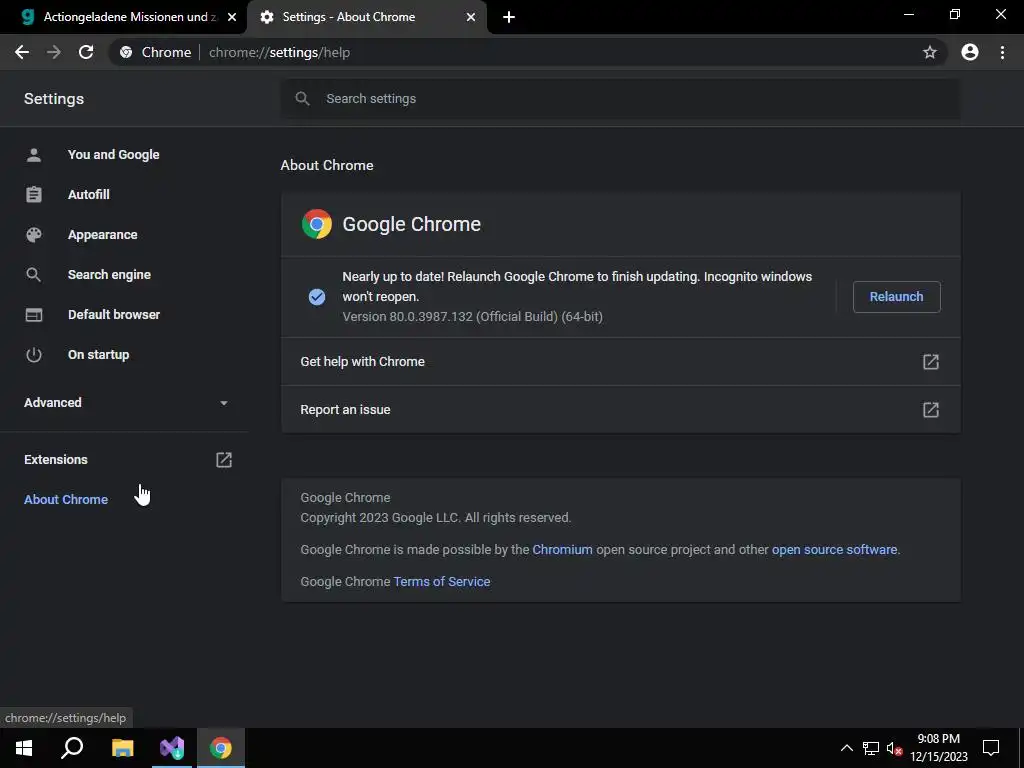The image size is (1024, 768).
Task: Close the Settings - About Chrome tab
Action: (471, 17)
